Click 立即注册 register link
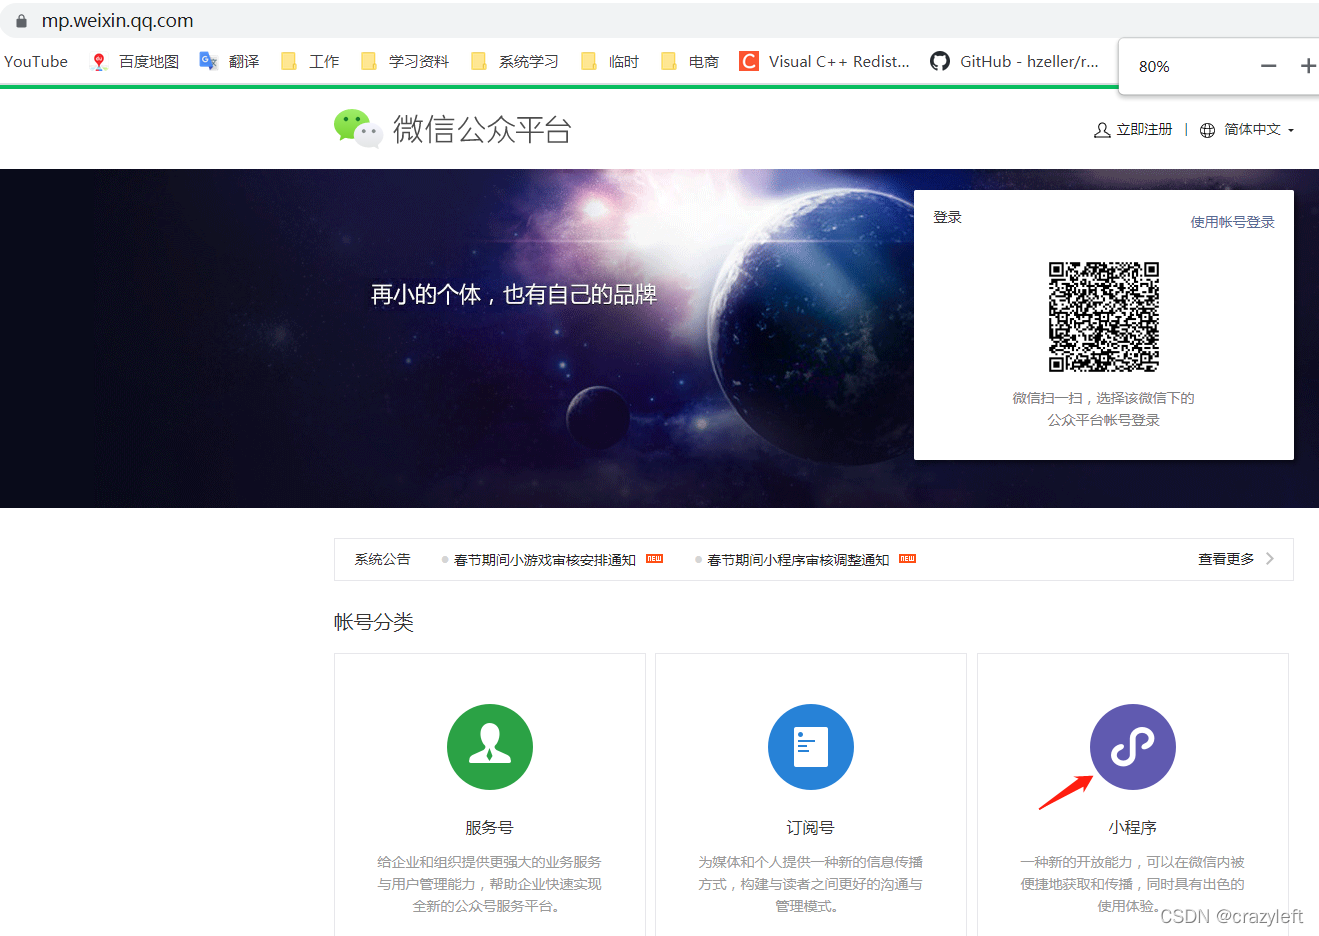This screenshot has height=936, width=1319. point(1144,130)
